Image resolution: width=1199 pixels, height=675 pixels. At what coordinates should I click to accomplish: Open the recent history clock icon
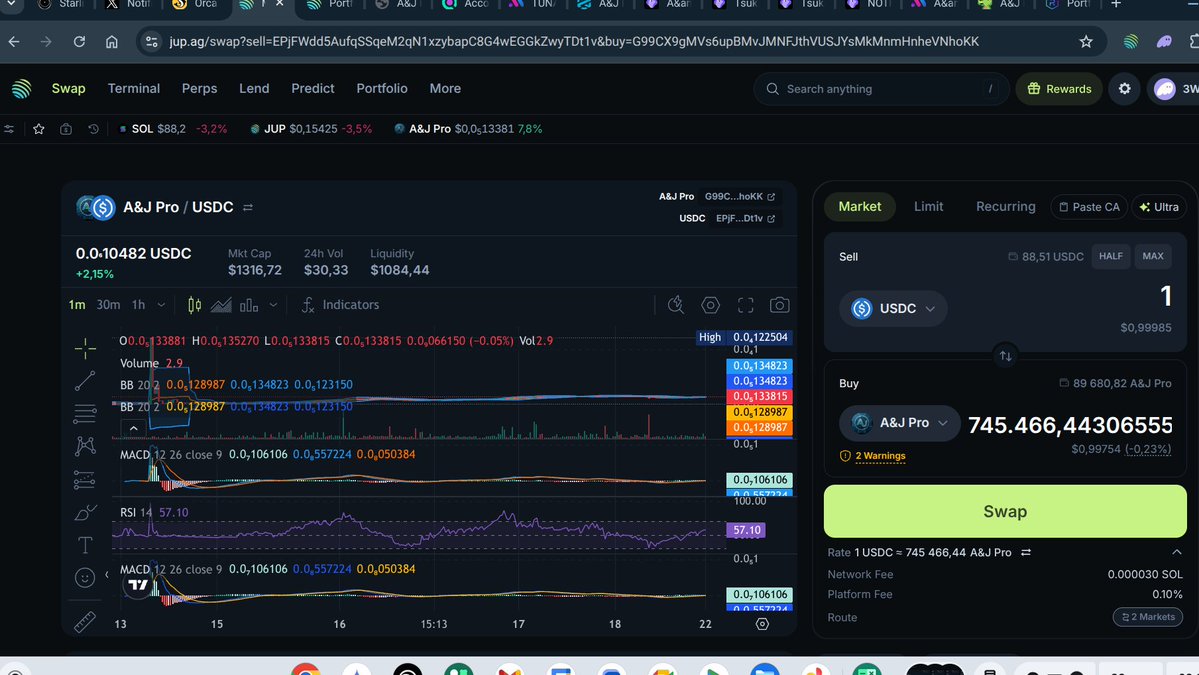[x=93, y=129]
